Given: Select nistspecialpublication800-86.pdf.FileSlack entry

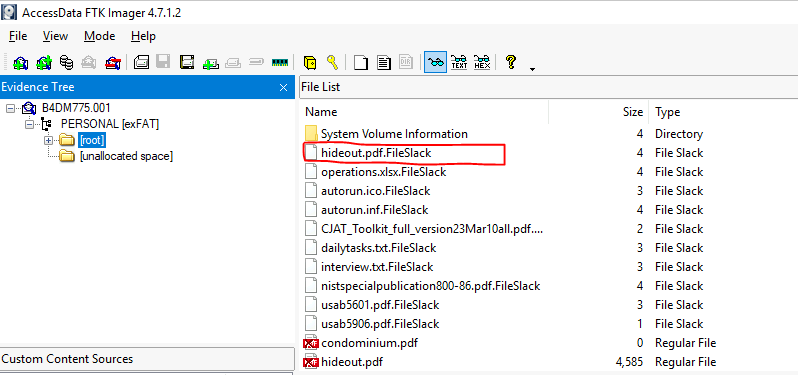Looking at the screenshot, I should pyautogui.click(x=431, y=286).
